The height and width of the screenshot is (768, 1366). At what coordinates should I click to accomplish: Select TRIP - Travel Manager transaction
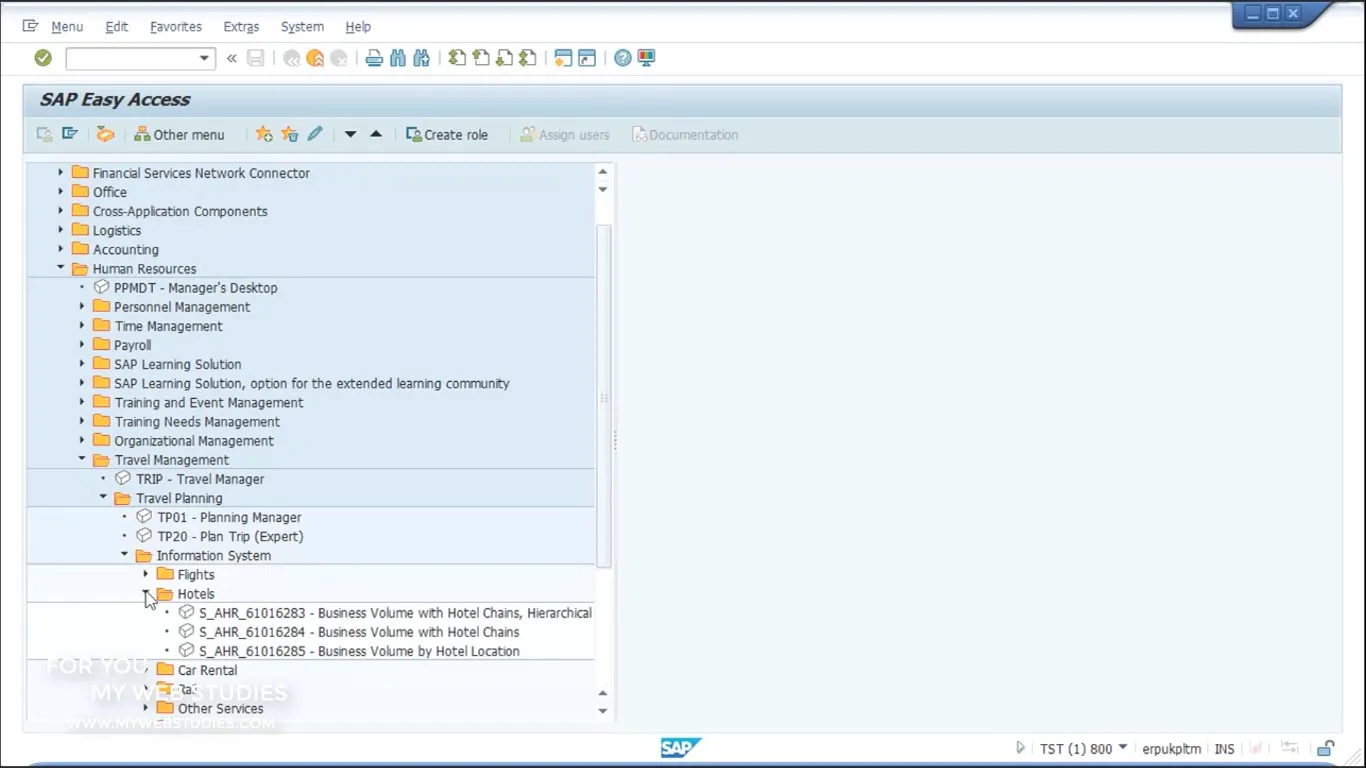coord(200,478)
